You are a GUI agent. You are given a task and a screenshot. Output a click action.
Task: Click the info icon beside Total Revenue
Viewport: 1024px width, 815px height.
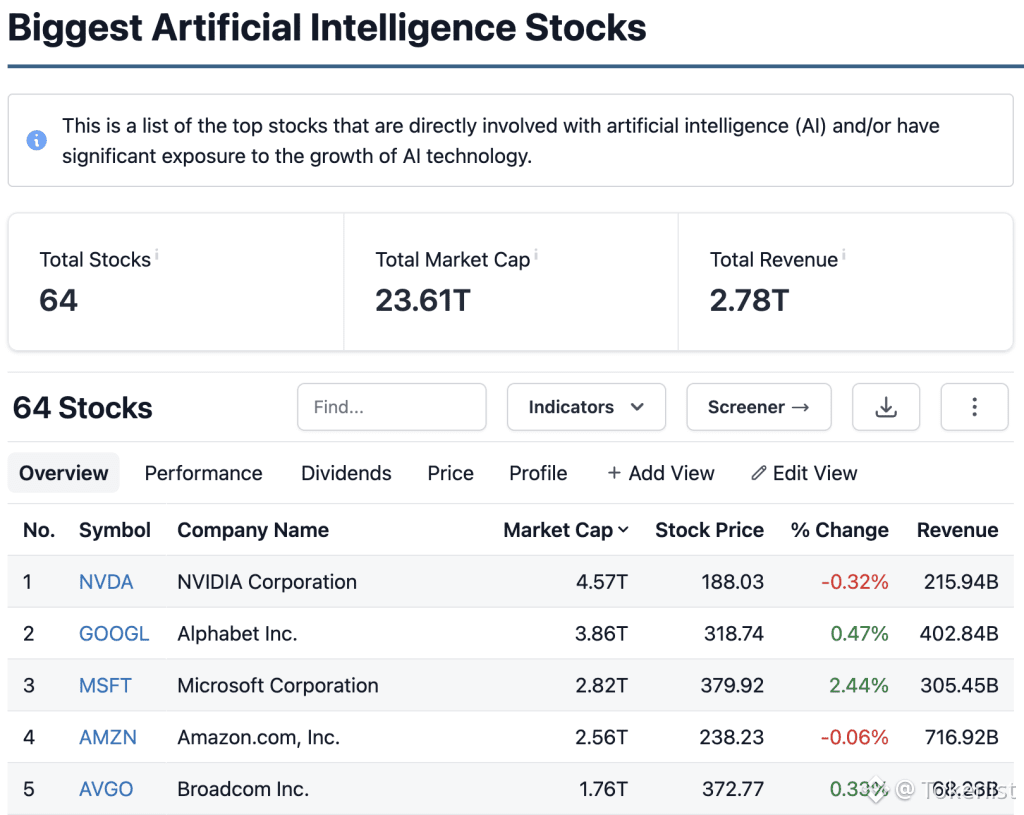[844, 256]
